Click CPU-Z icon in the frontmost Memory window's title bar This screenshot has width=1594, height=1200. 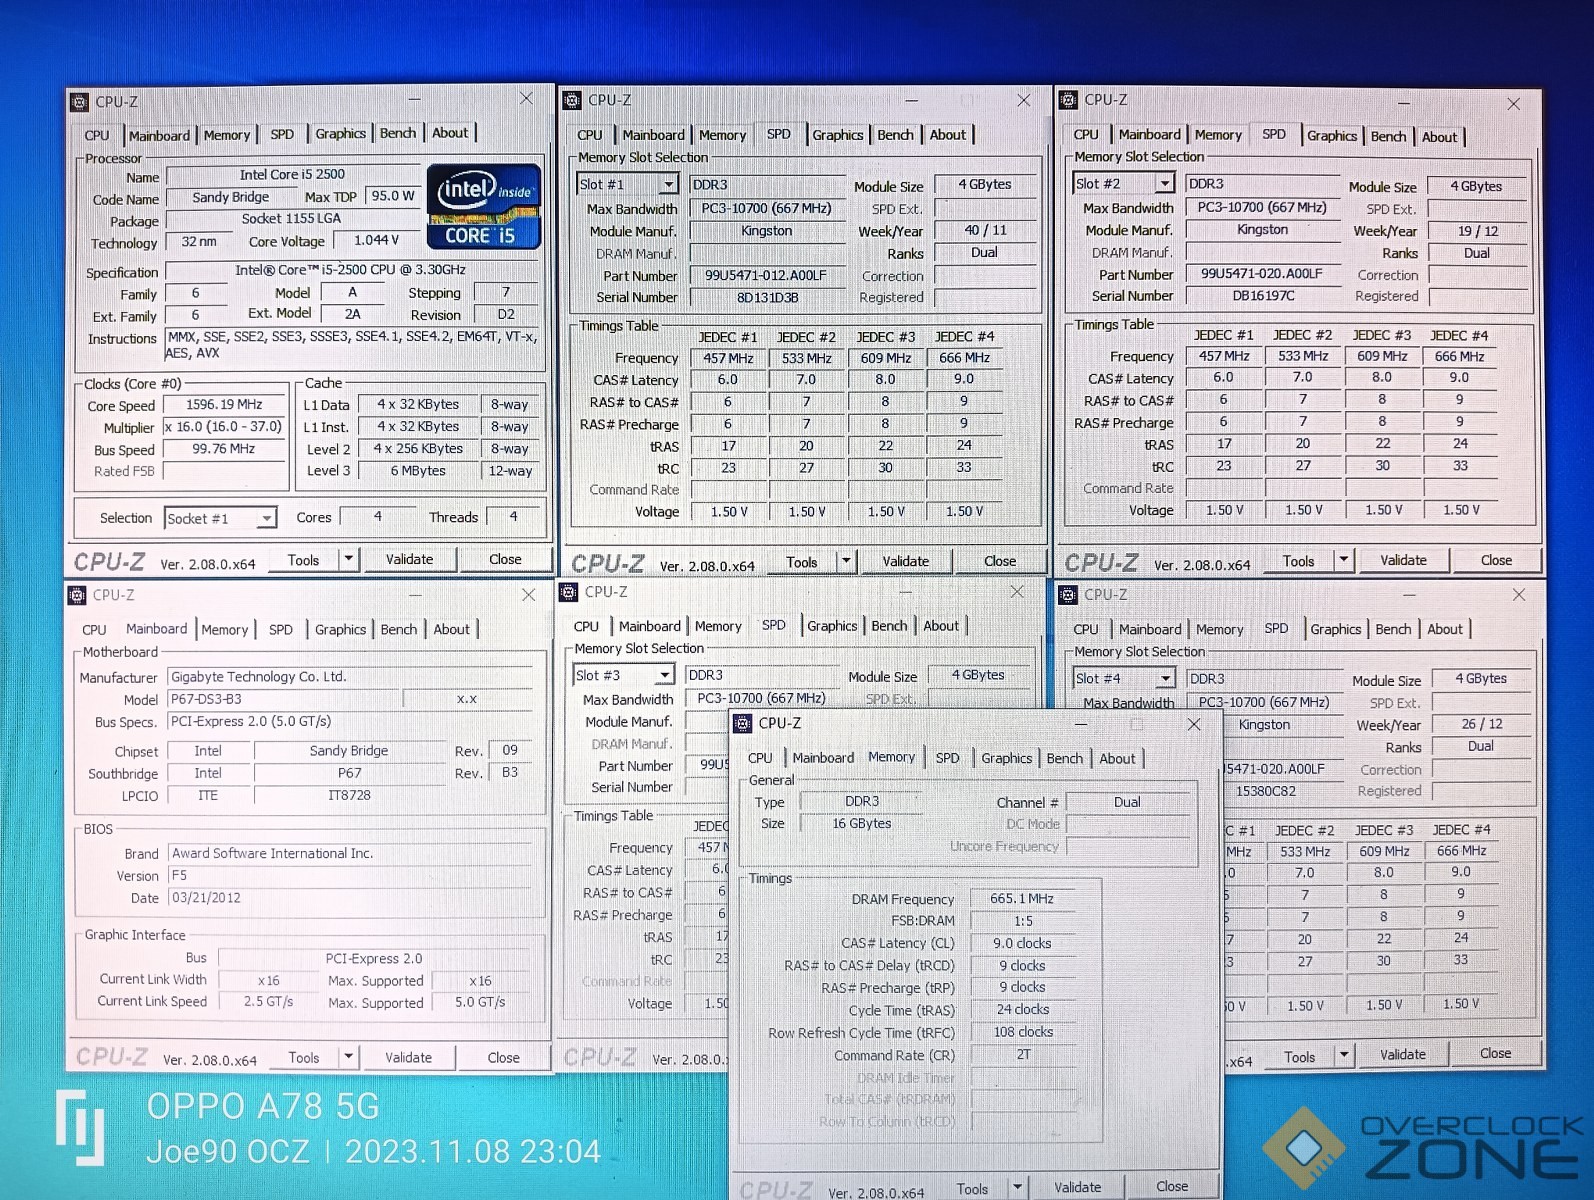click(x=742, y=723)
